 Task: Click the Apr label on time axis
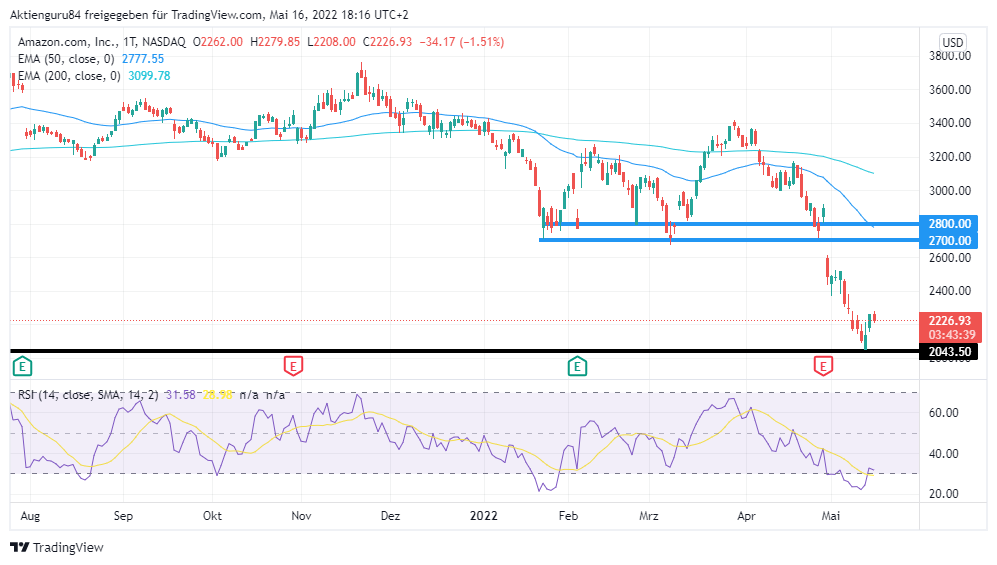[746, 516]
